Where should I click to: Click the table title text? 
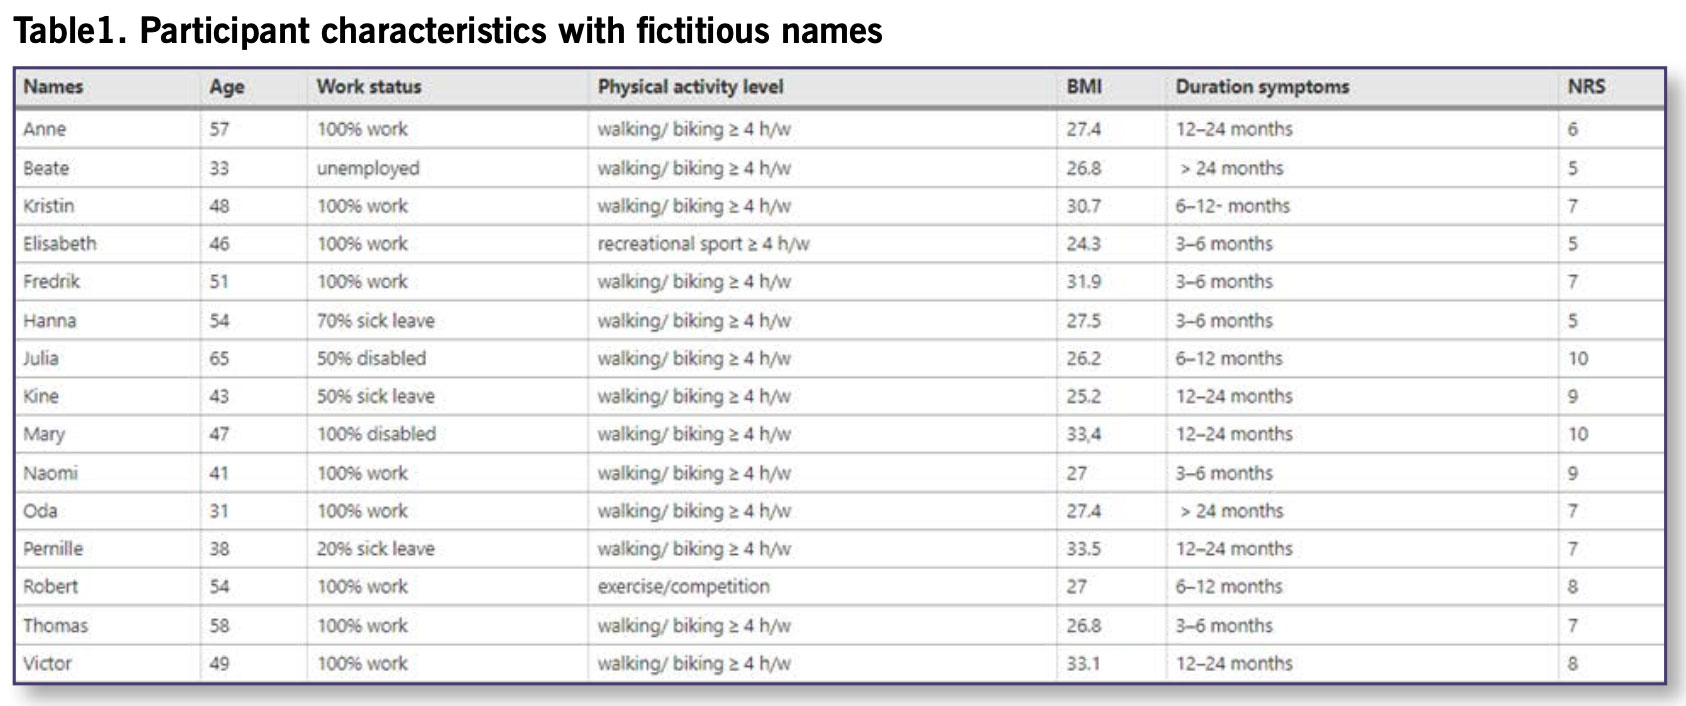pyautogui.click(x=447, y=31)
